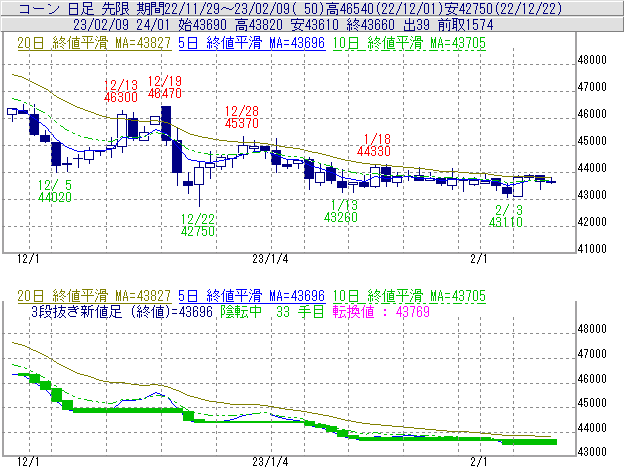Click the 48000 axis label on upper chart

tap(592, 60)
